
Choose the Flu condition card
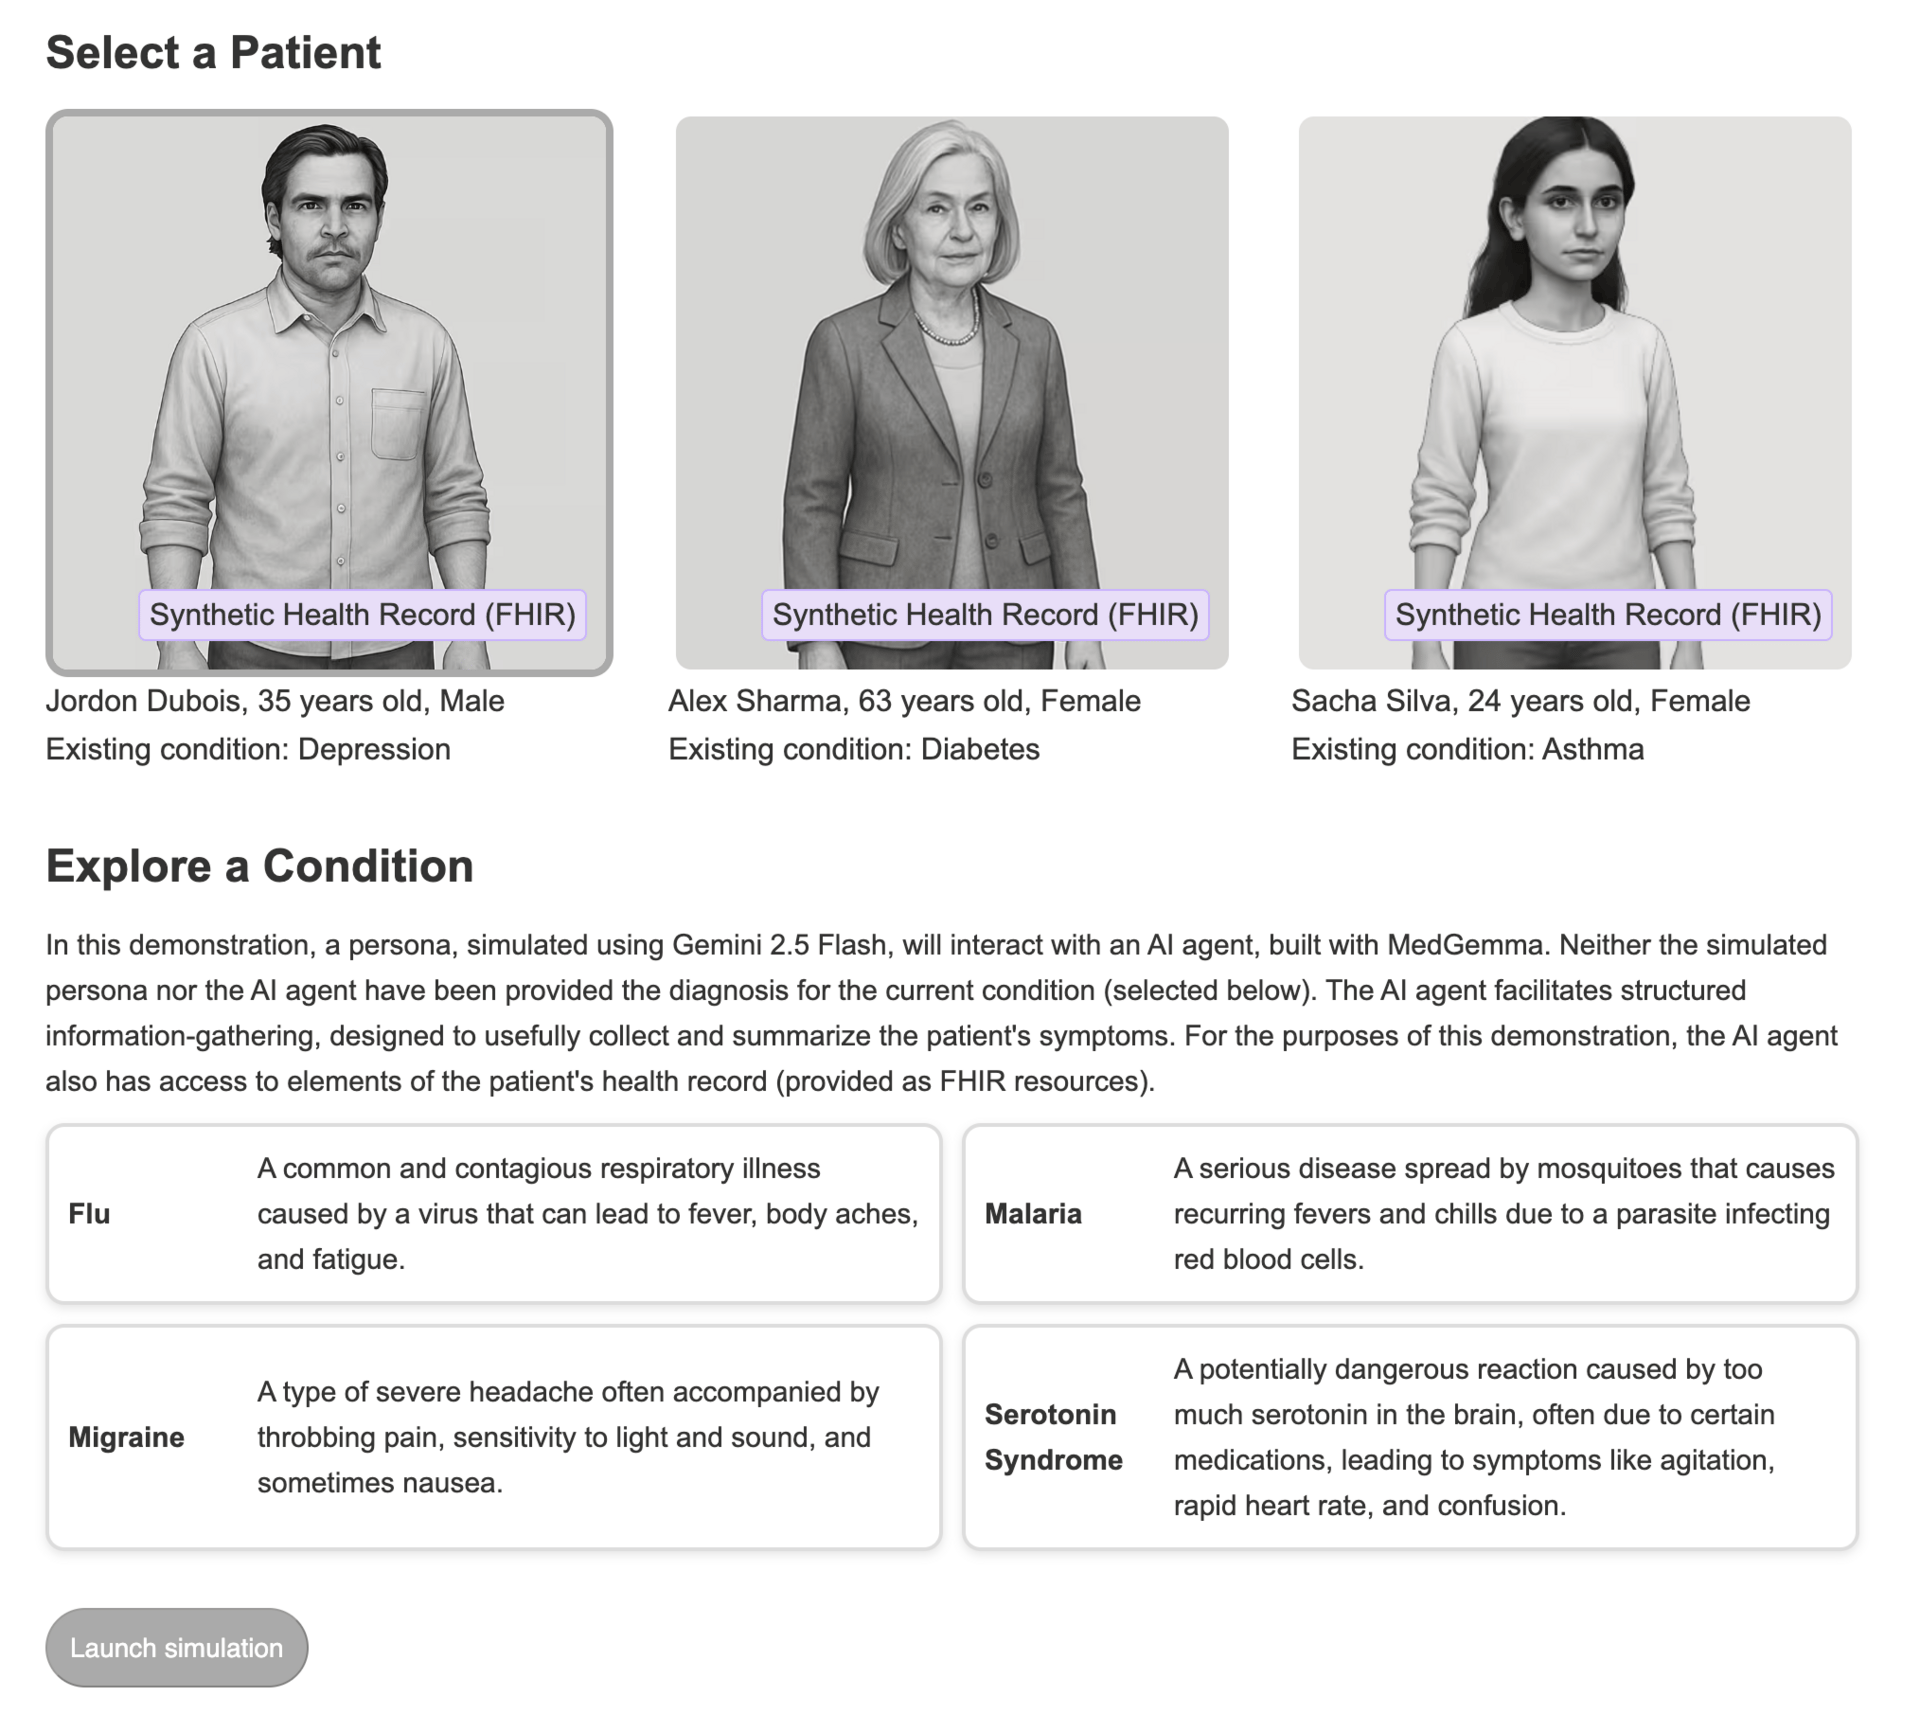click(494, 1213)
